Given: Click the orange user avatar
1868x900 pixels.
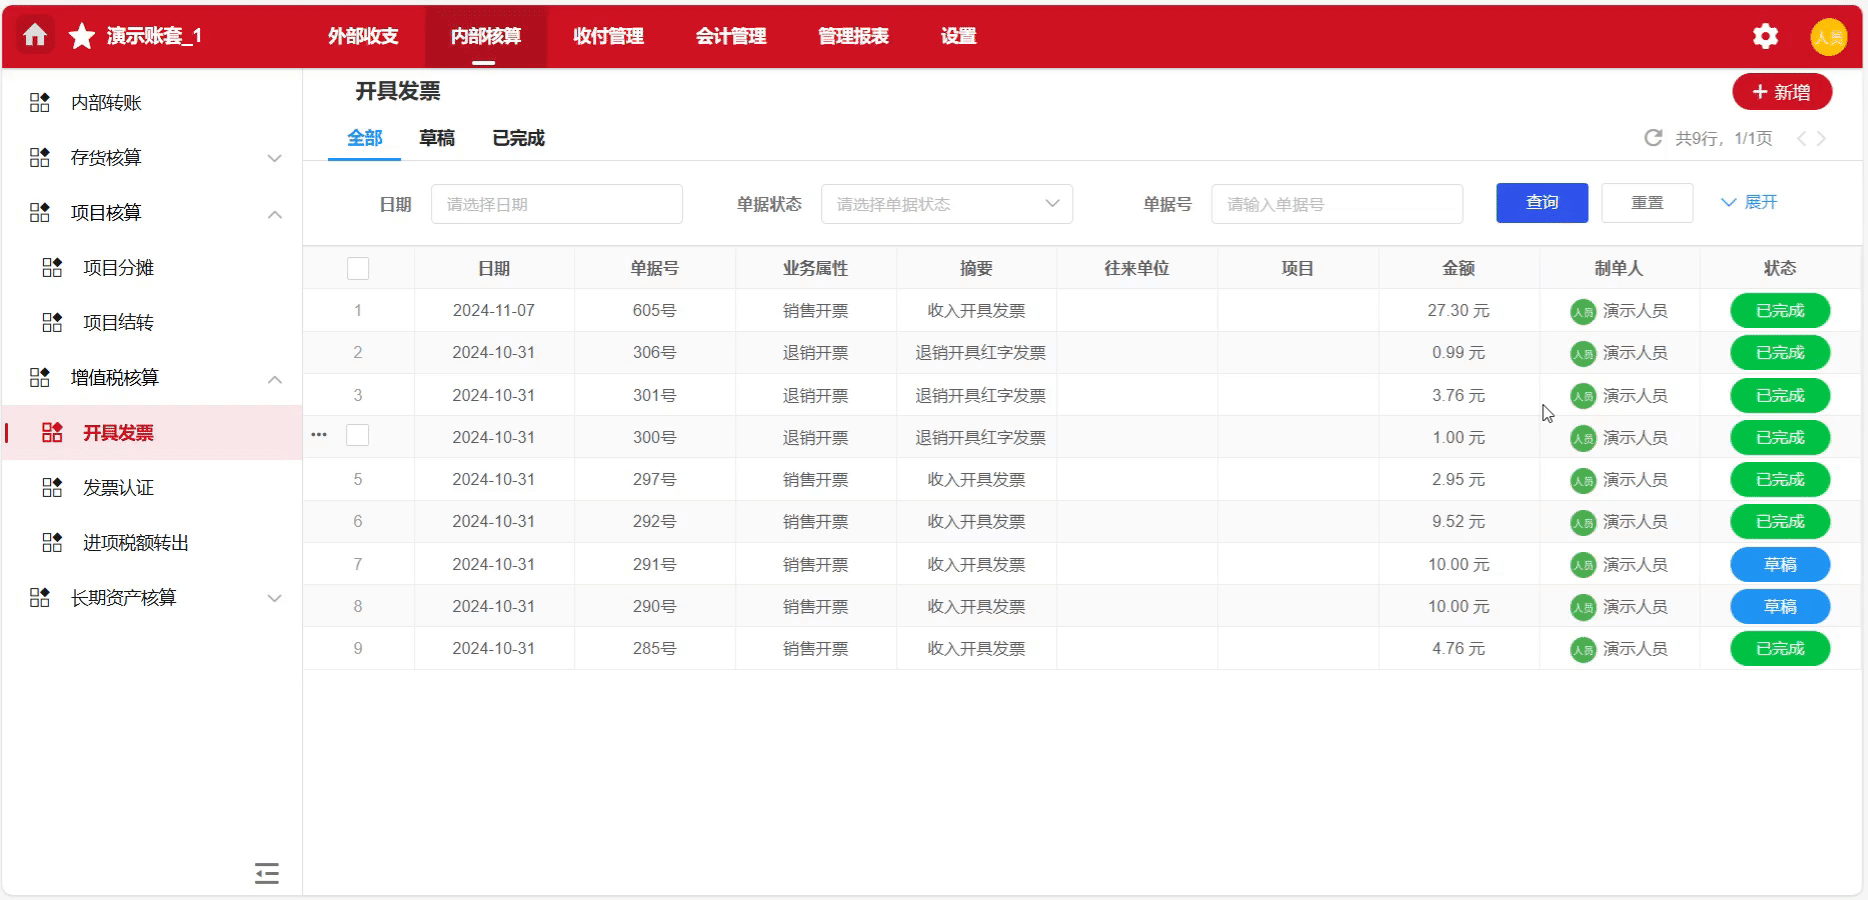Looking at the screenshot, I should (1828, 37).
